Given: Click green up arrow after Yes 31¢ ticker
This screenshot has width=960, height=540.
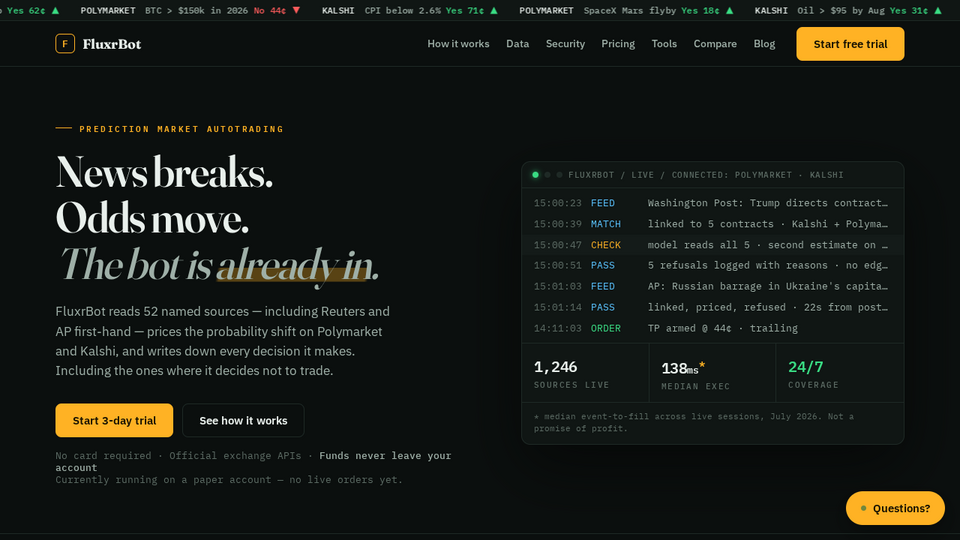Looking at the screenshot, I should pyautogui.click(x=937, y=10).
